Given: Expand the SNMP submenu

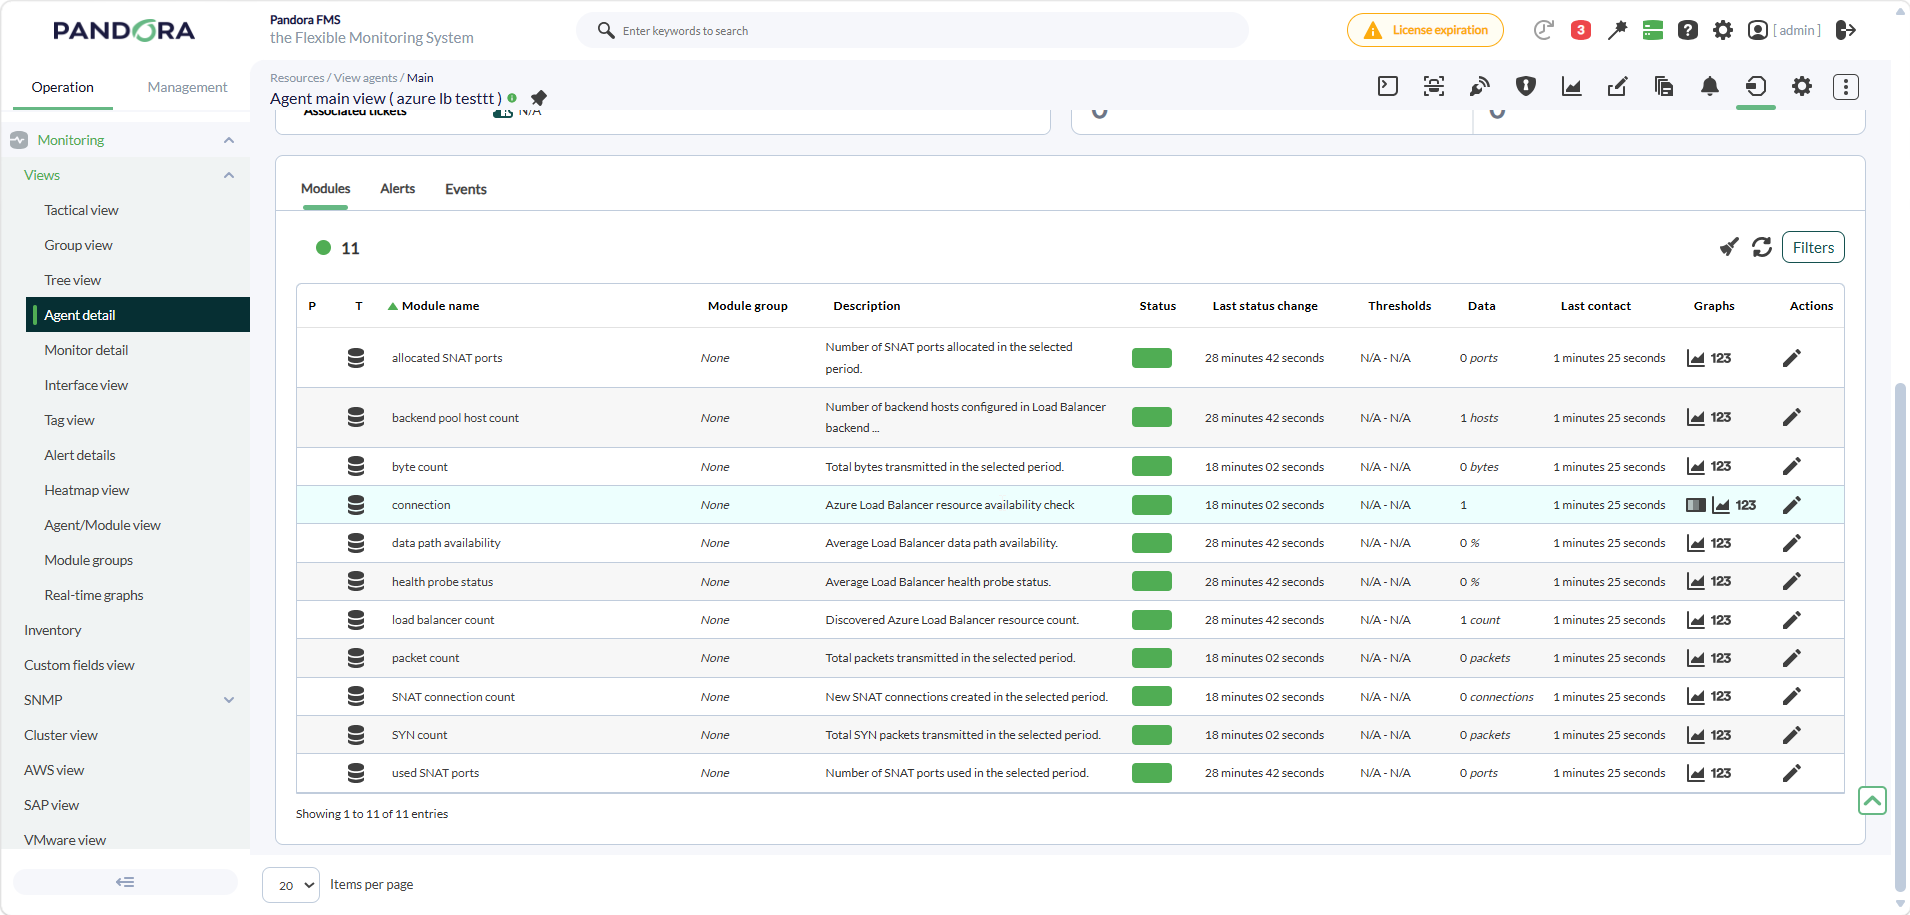Looking at the screenshot, I should coord(229,700).
